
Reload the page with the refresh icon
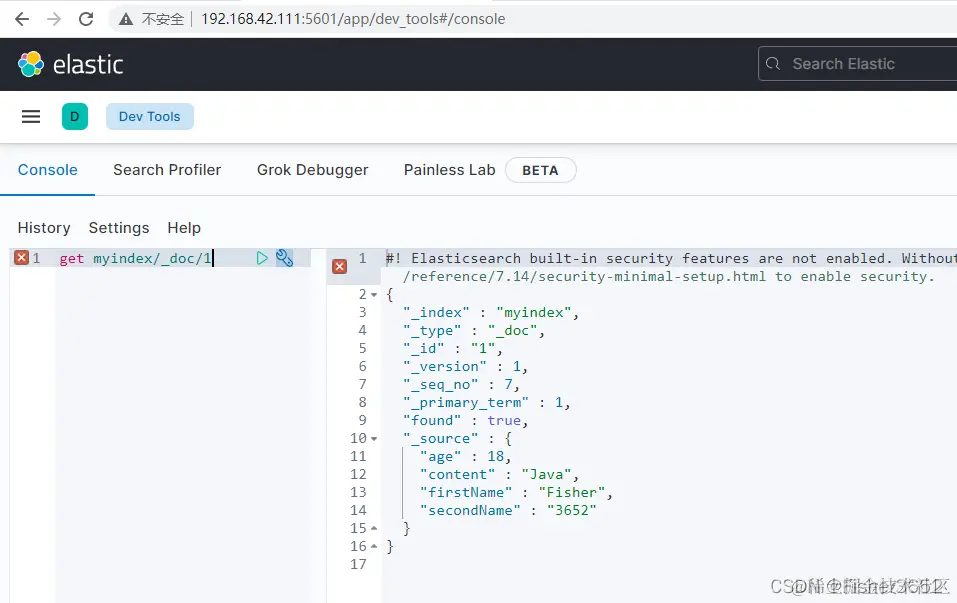point(86,19)
